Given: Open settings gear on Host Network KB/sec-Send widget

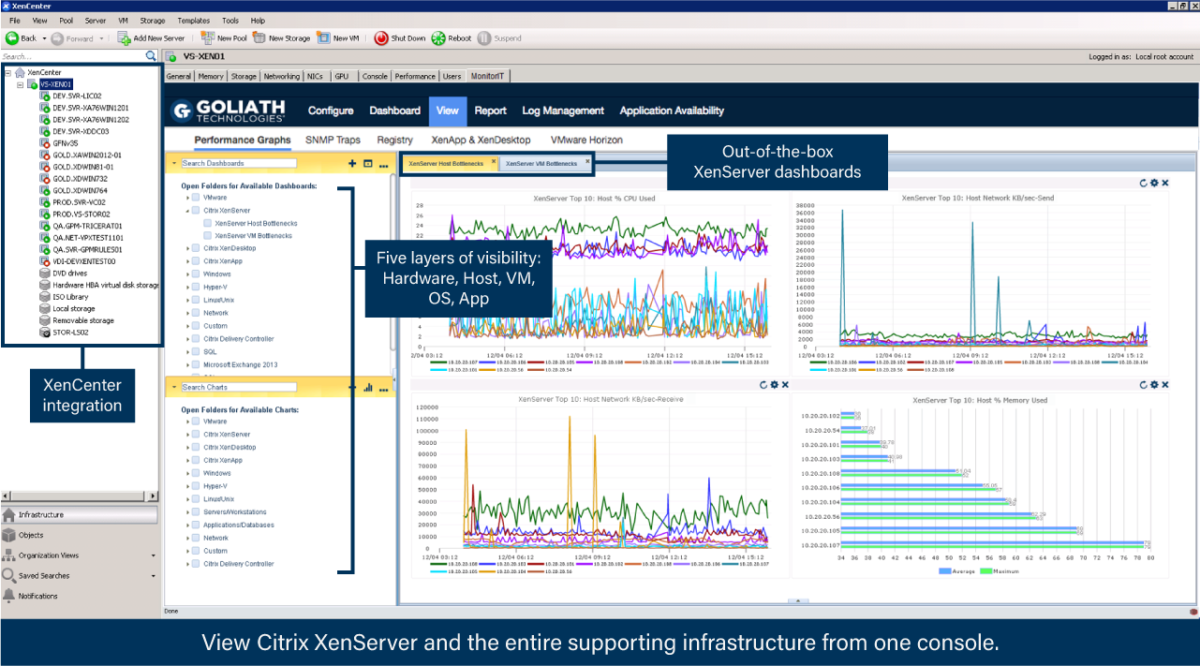Looking at the screenshot, I should click(1155, 182).
